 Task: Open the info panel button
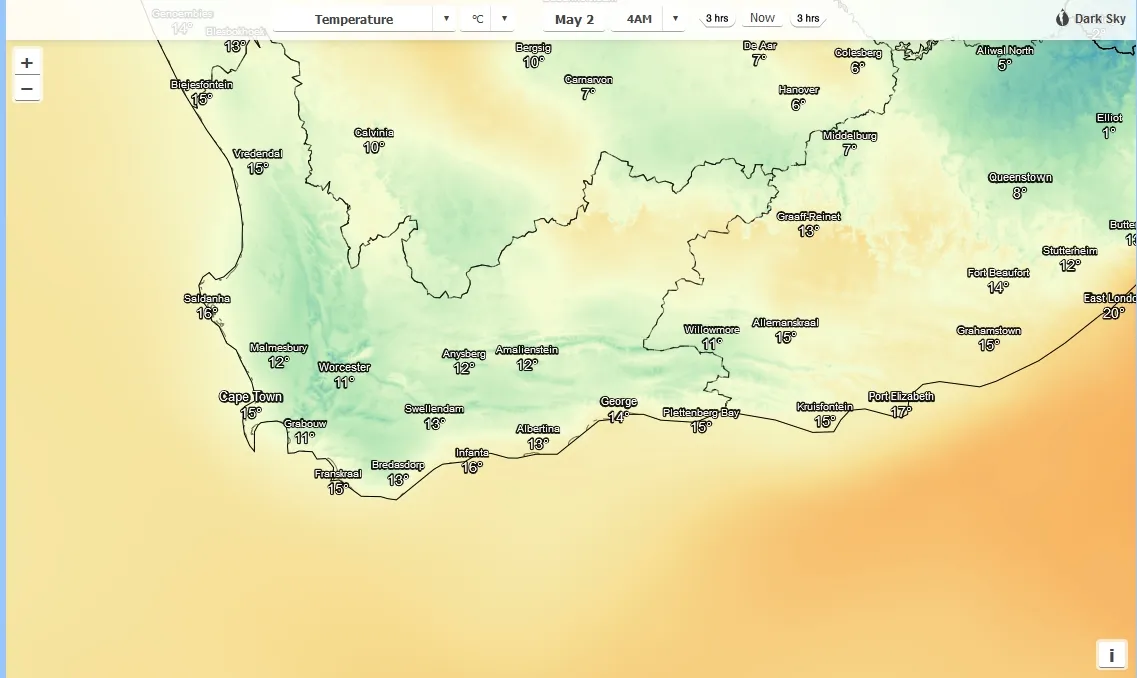point(1112,655)
